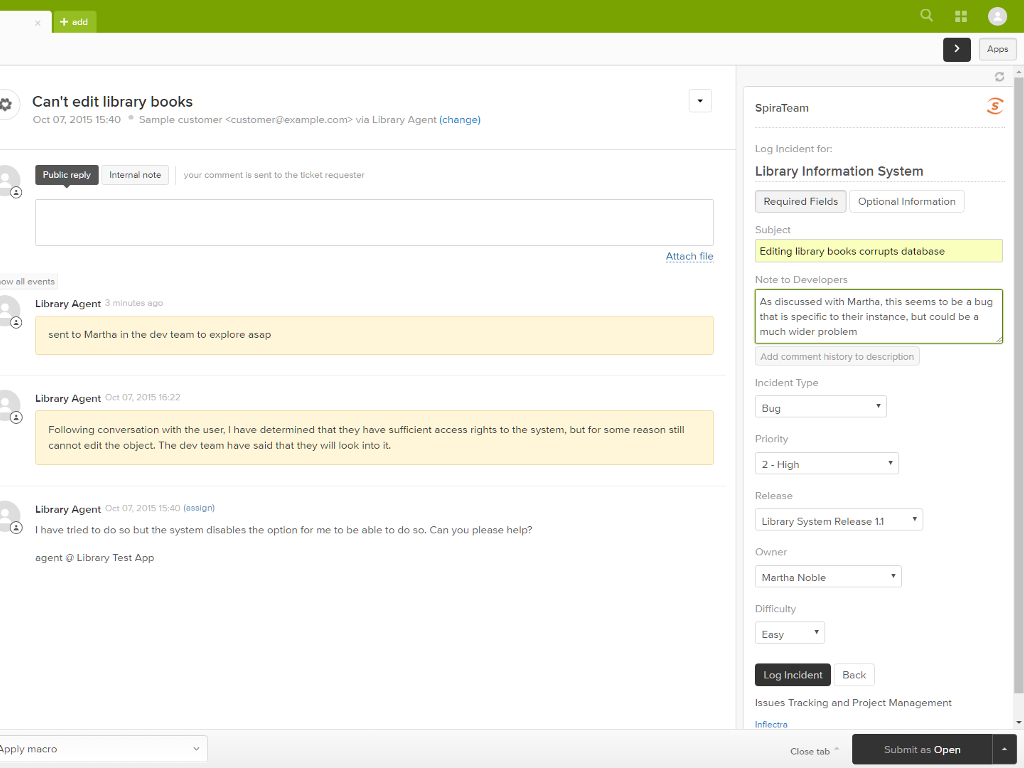Switch to Internal note mode
The width and height of the screenshot is (1024, 768).
coord(135,175)
